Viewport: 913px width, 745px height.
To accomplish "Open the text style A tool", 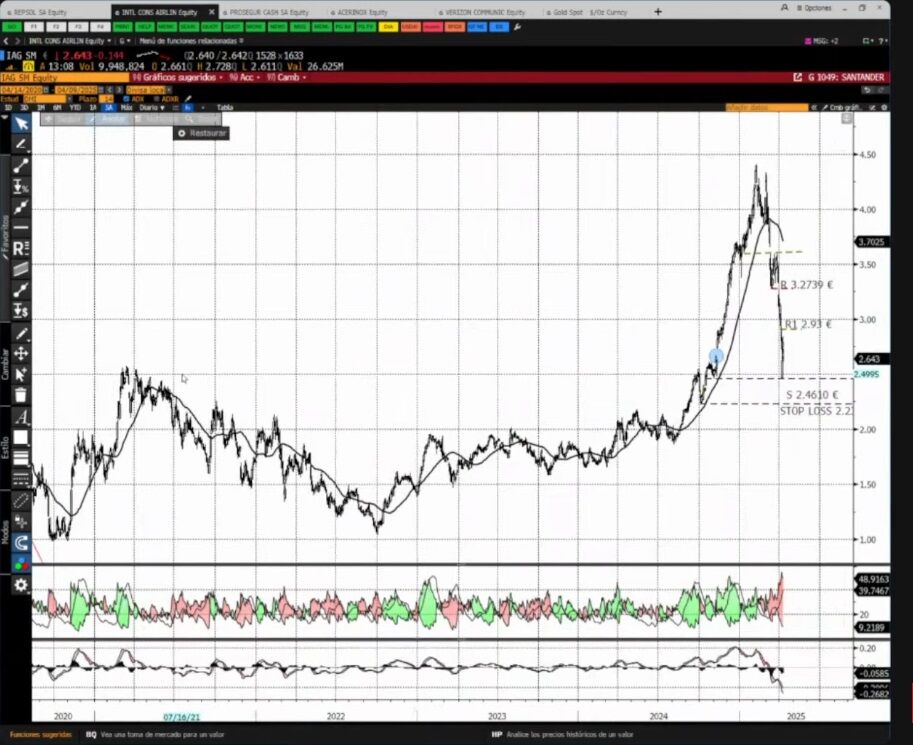I will click(21, 417).
